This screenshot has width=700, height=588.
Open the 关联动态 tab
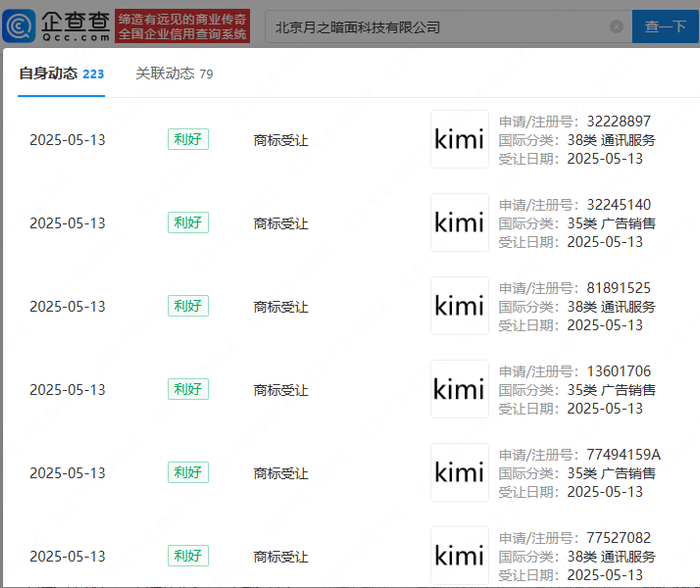pos(174,74)
